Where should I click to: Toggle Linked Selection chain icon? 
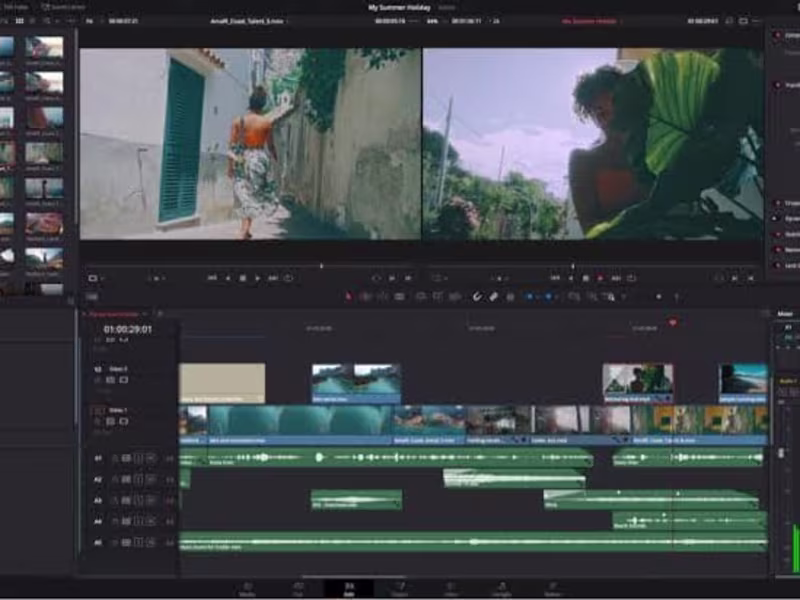click(x=493, y=296)
